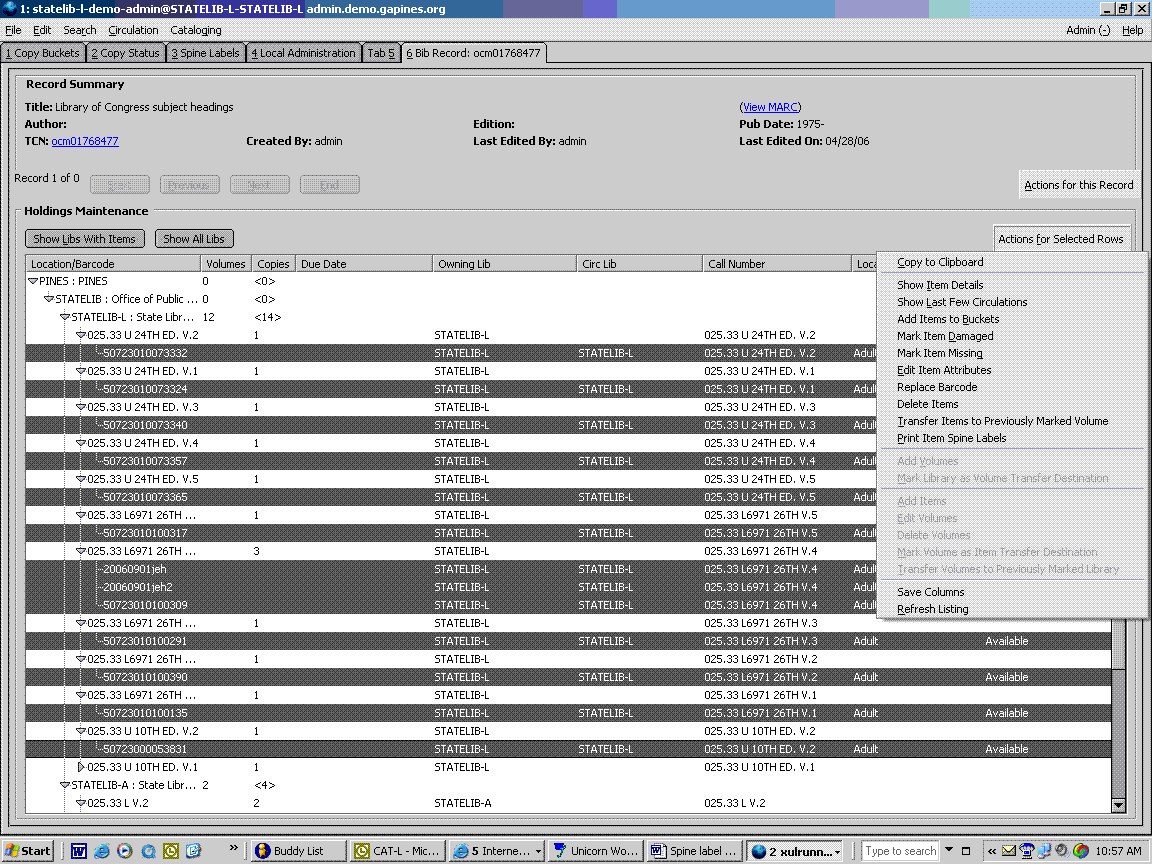This screenshot has width=1152, height=864.
Task: Collapse the PINES : PINES tree node
Action: click(33, 282)
